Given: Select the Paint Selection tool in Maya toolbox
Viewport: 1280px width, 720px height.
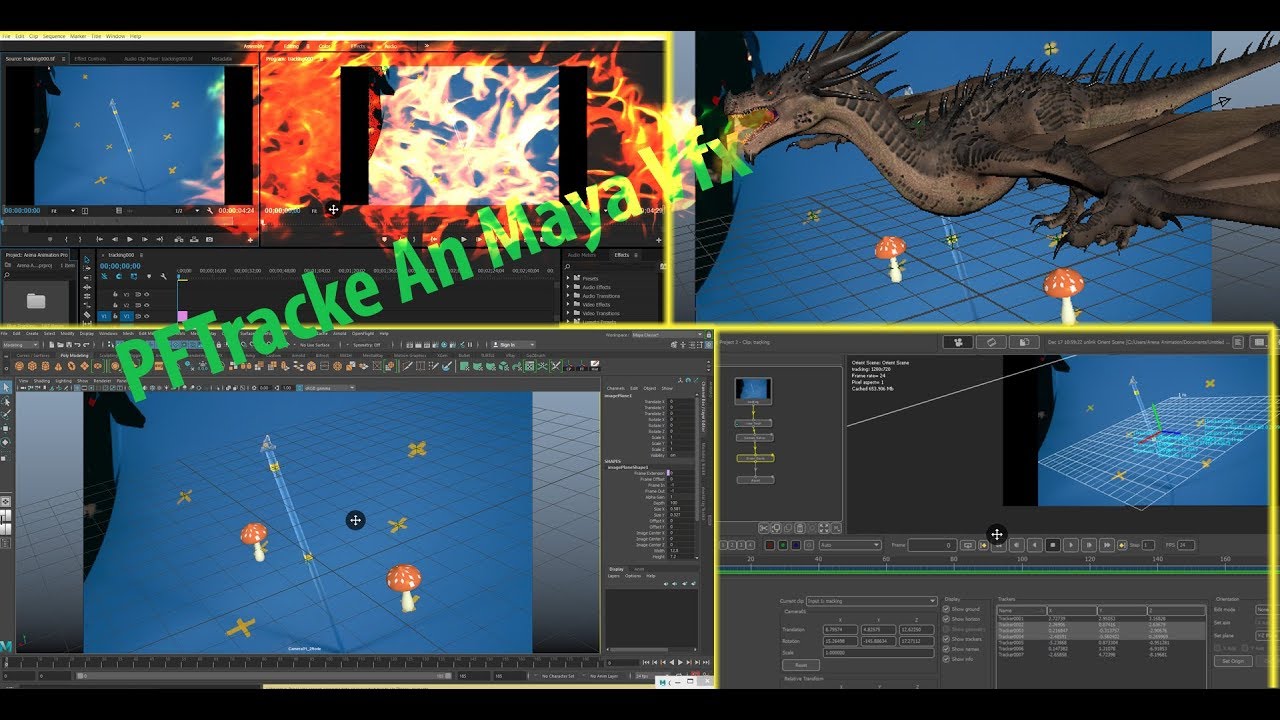Looking at the screenshot, I should click(x=6, y=413).
